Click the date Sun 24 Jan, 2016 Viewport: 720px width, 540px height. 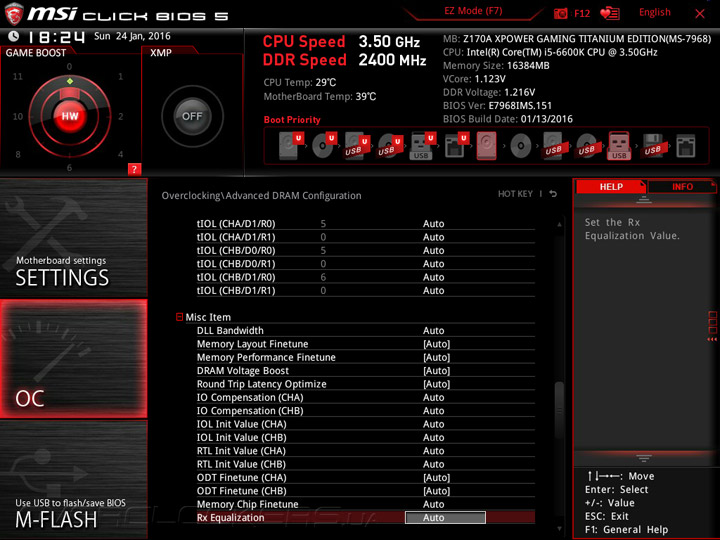click(132, 36)
